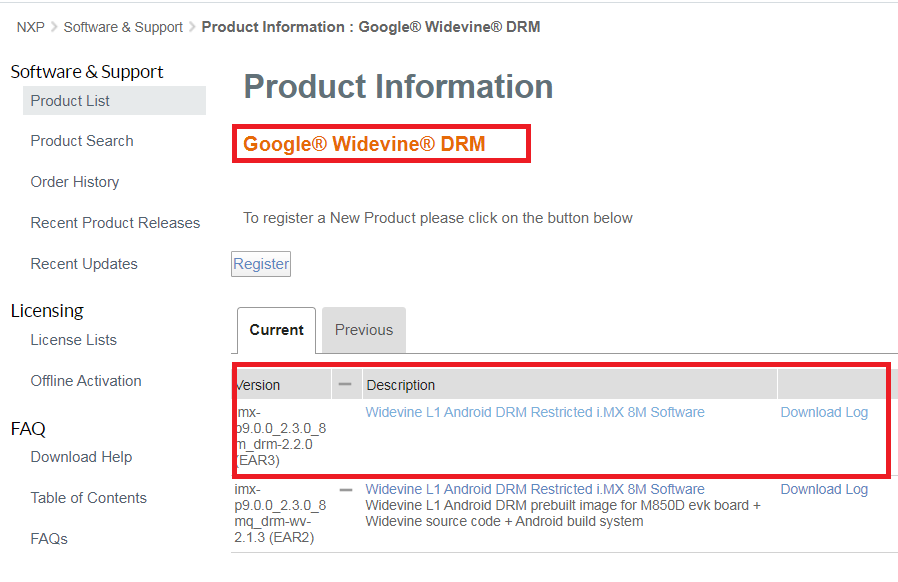
Task: Open Download Log for the EAR2 version
Action: point(824,489)
